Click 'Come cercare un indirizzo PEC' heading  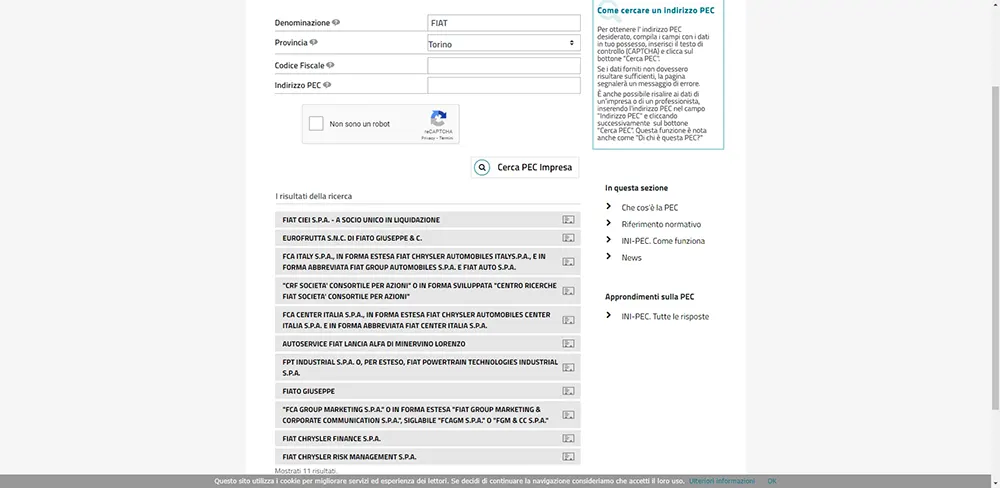pos(656,10)
